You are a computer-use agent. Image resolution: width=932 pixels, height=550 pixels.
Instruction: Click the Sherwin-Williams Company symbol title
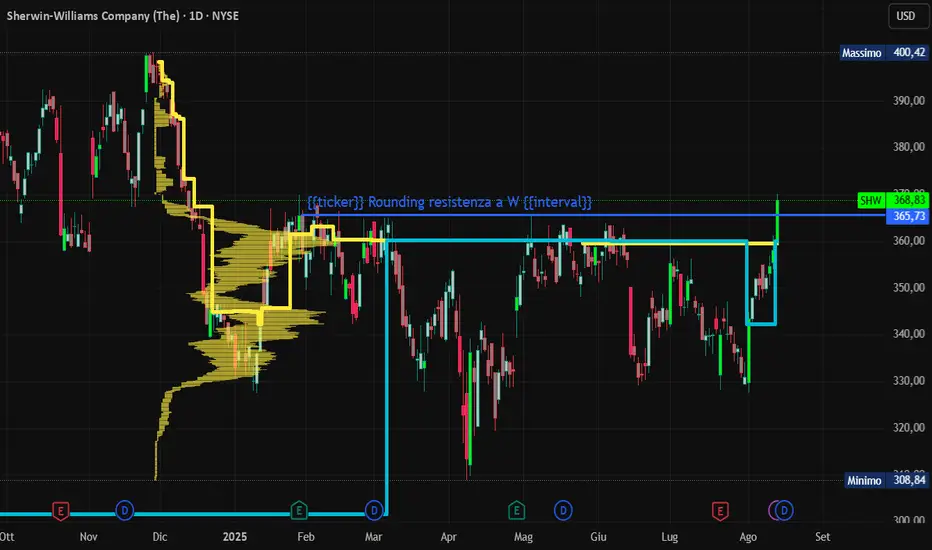(122, 16)
